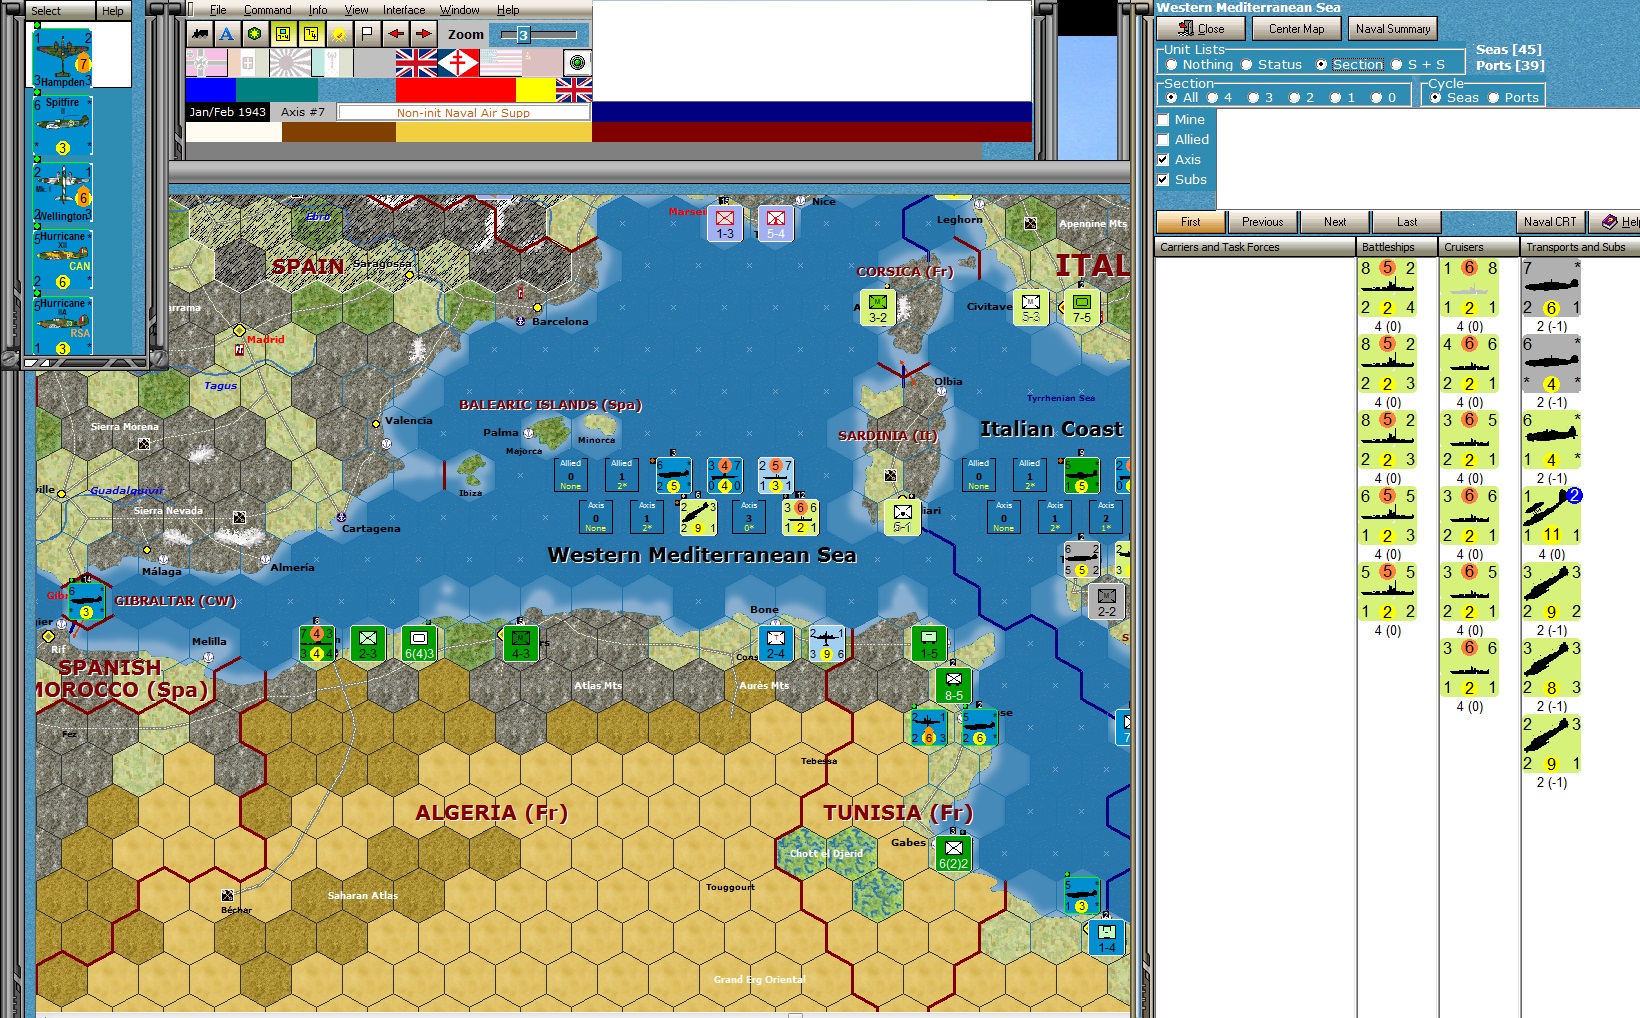Click the Transports and Subs column header

[1580, 247]
